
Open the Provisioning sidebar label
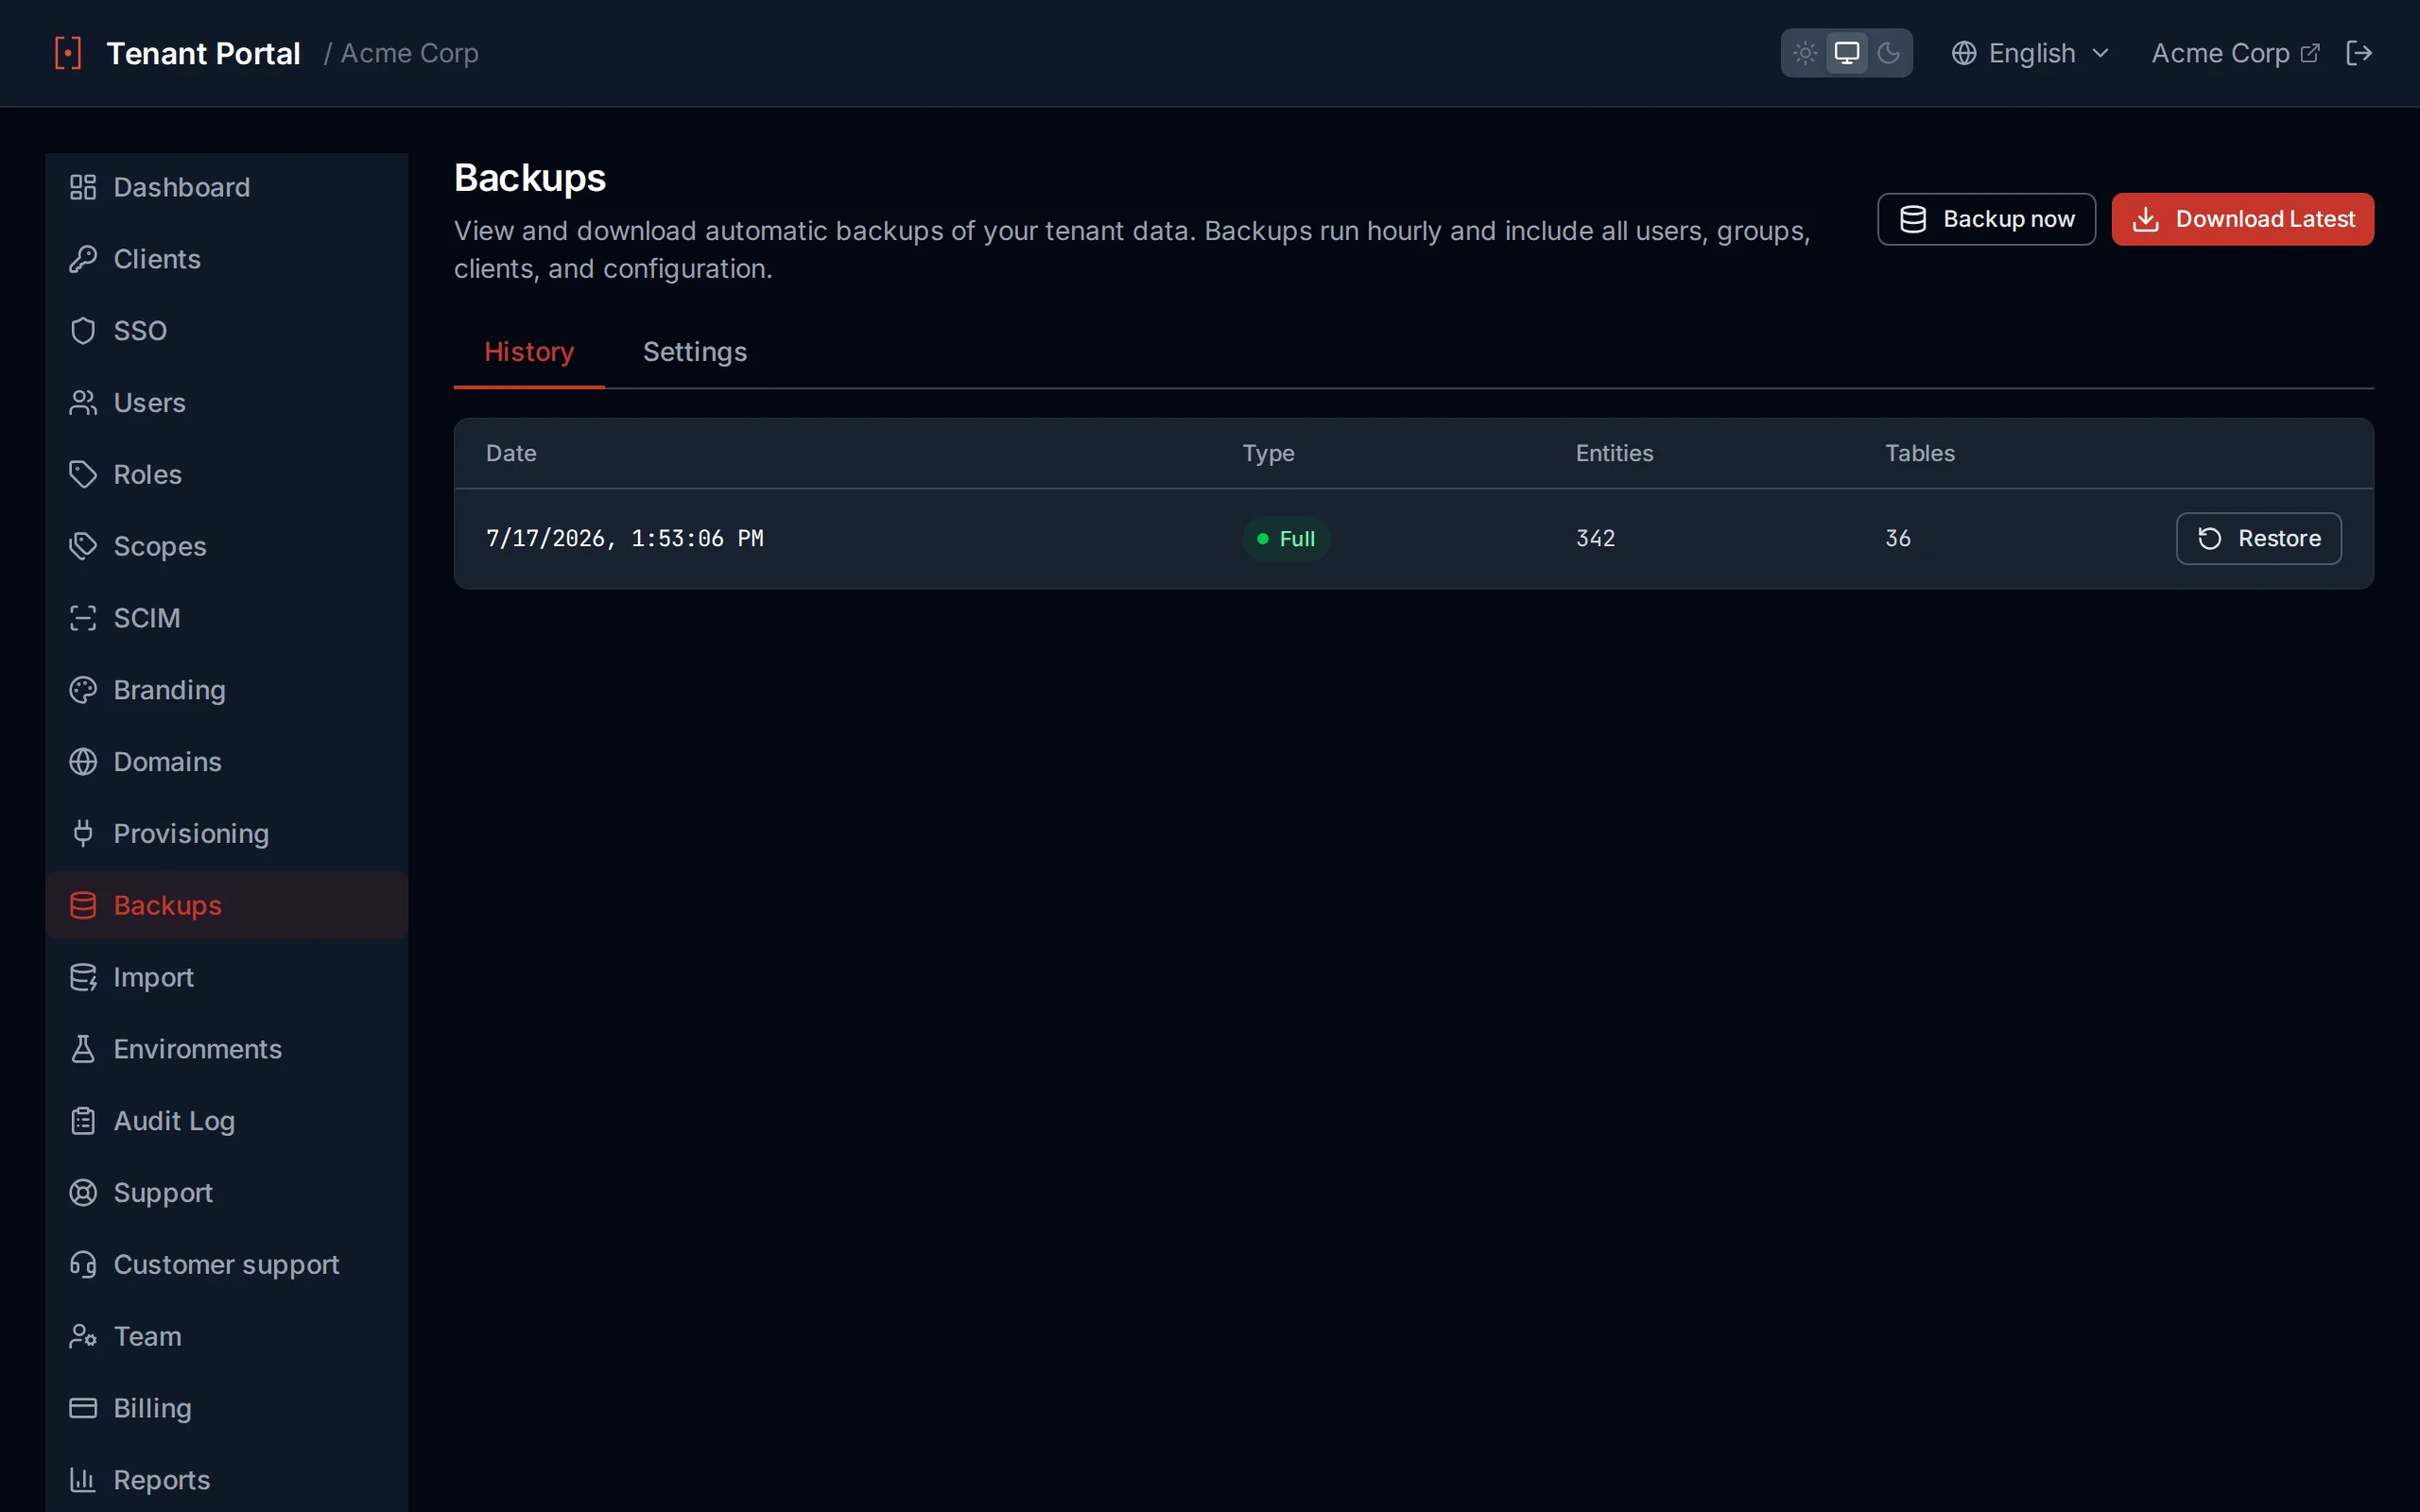pos(191,833)
